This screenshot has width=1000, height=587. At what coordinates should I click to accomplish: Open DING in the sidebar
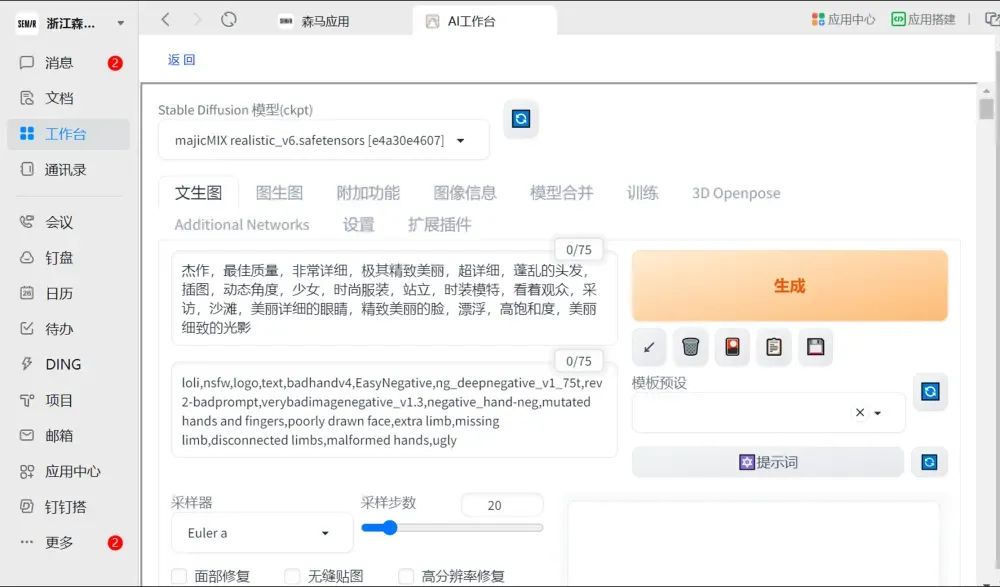pos(68,364)
